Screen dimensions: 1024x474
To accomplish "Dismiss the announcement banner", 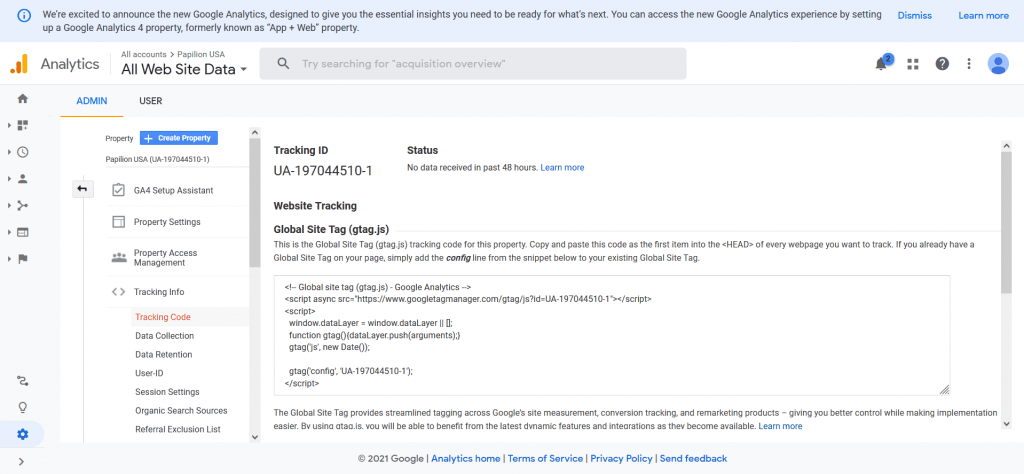I will 914,16.
